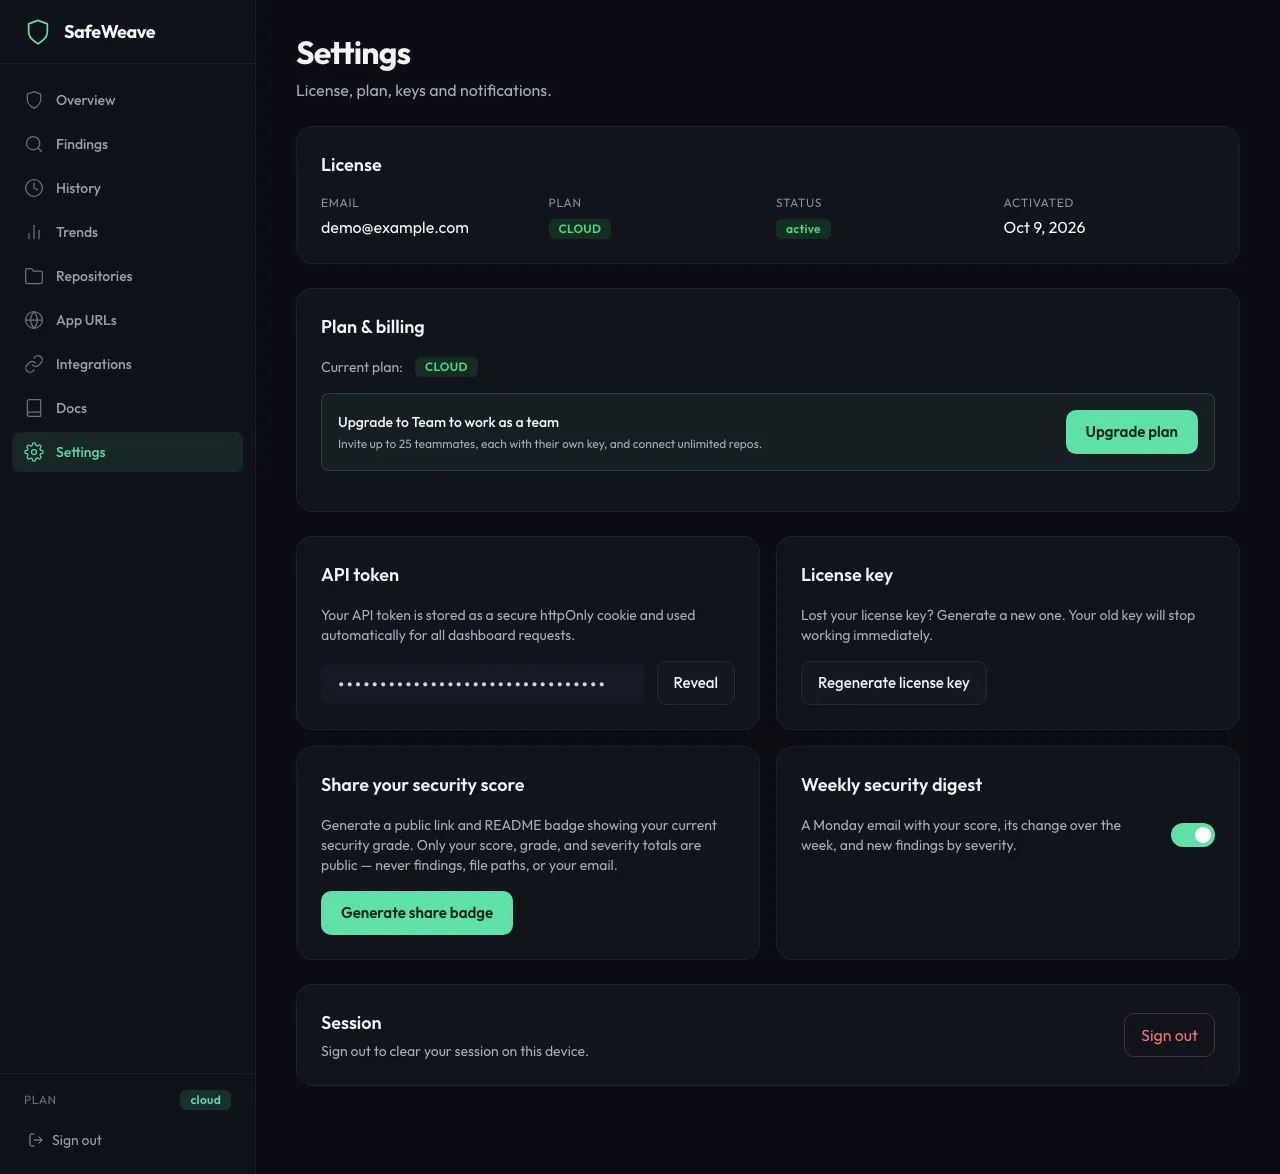This screenshot has width=1280, height=1174.
Task: Click the Integrations link icon
Action: point(34,364)
